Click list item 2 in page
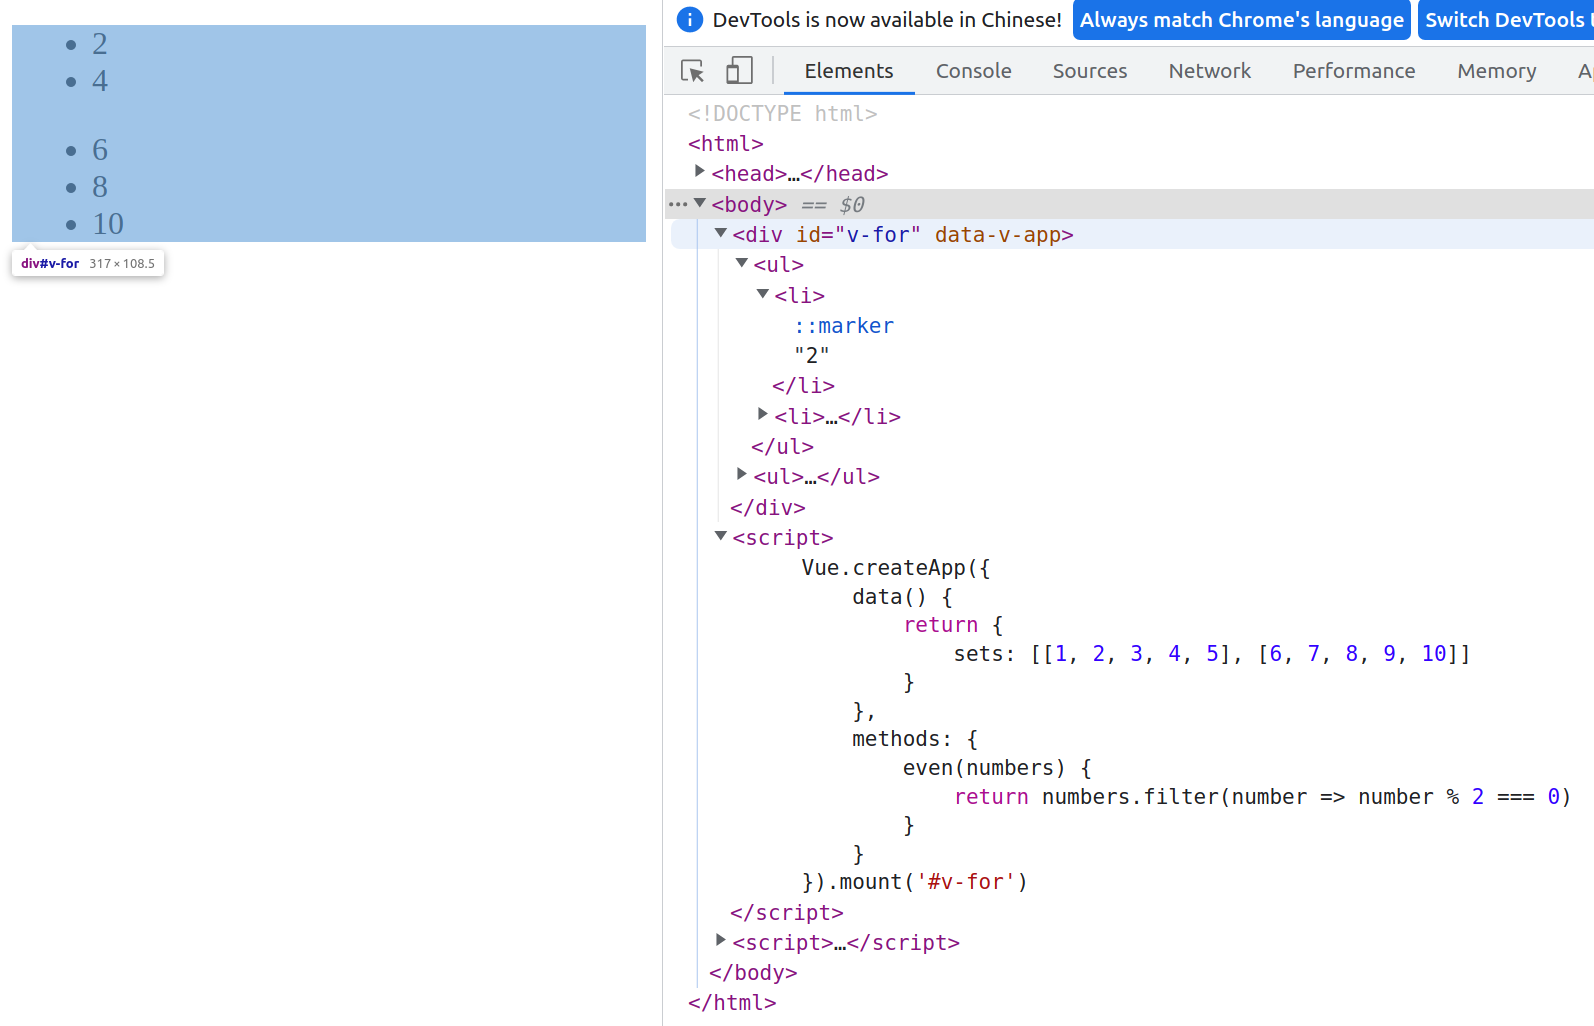Viewport: 1594px width, 1026px height. tap(100, 44)
